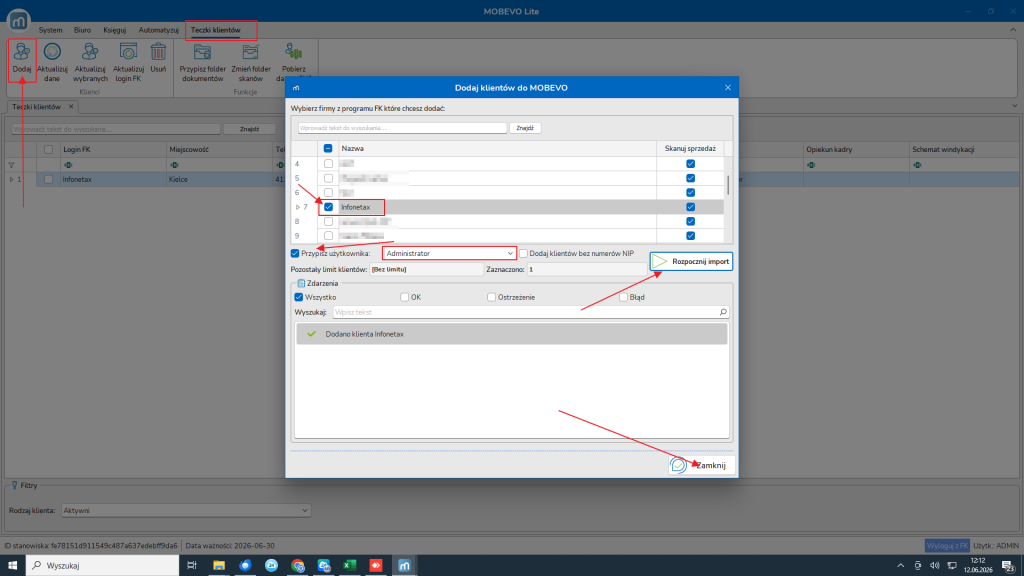Open the Automatyzuj menu

pos(158,30)
